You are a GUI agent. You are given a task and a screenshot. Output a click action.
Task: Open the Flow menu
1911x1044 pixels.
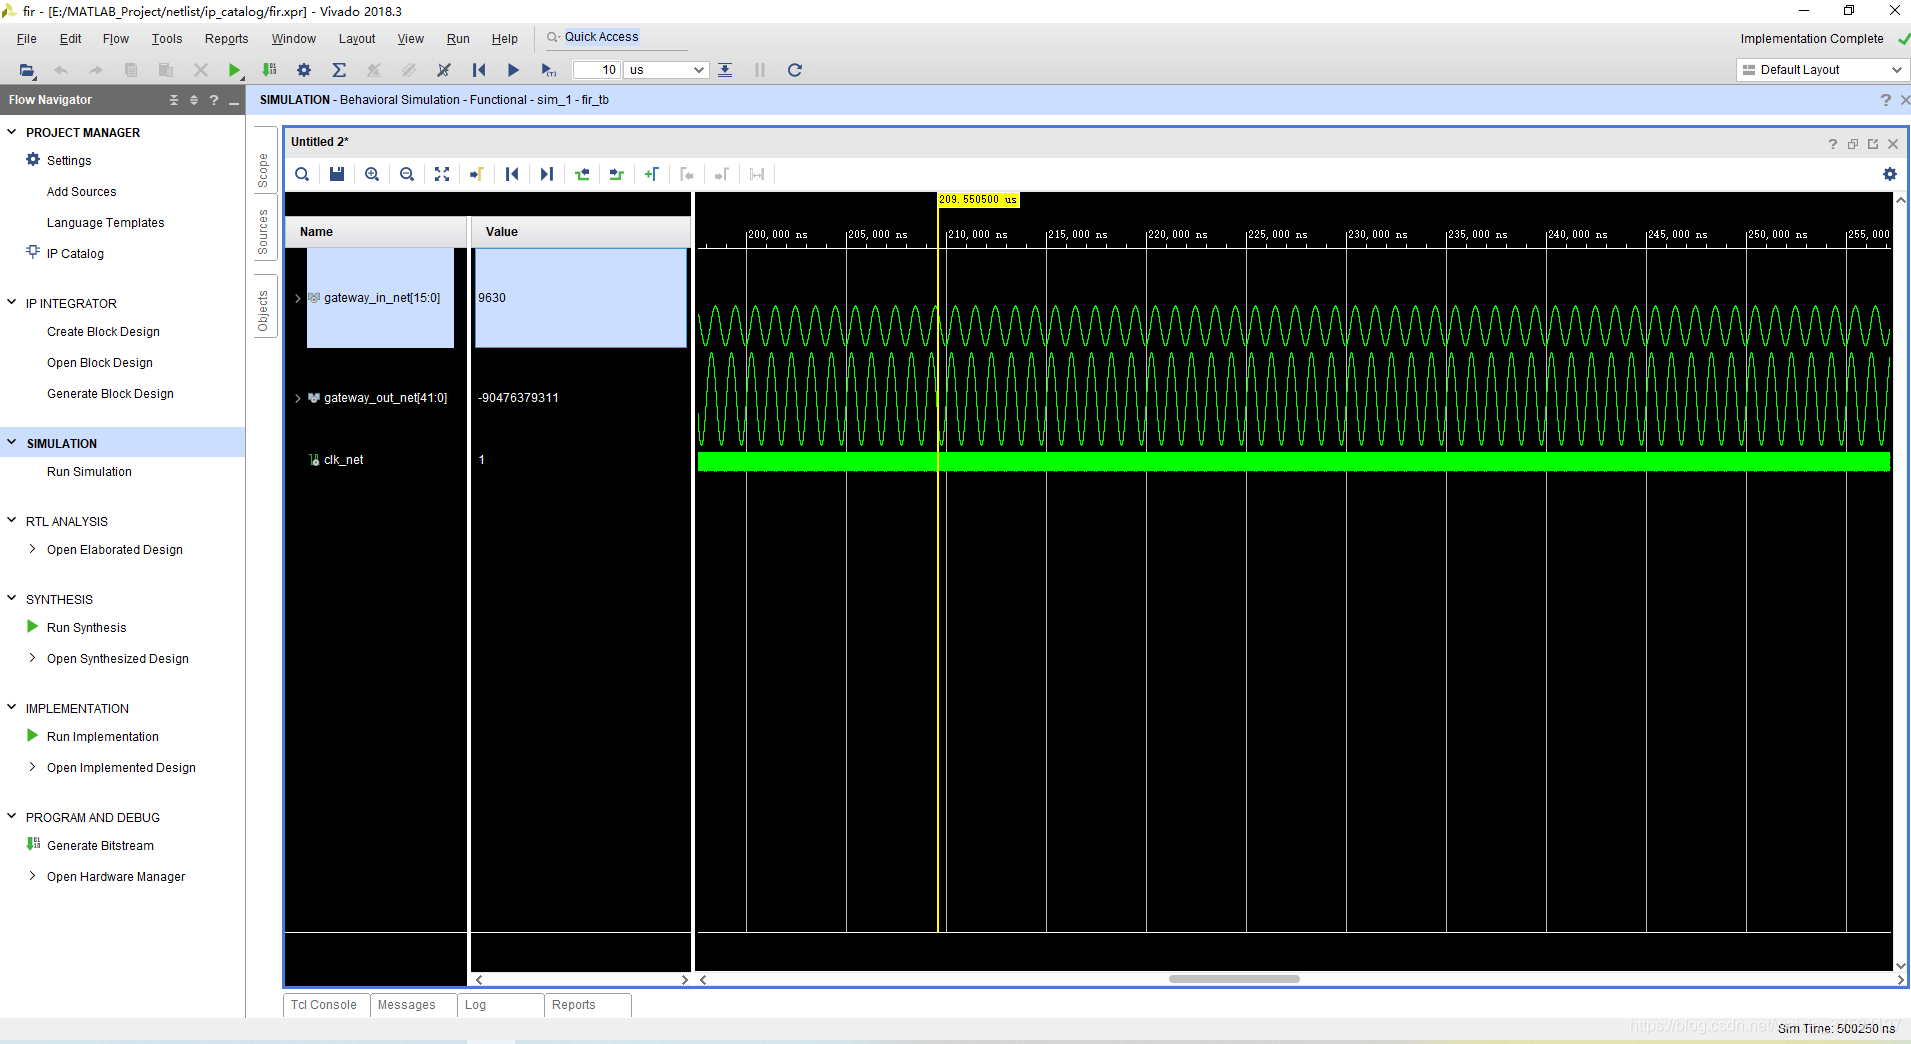click(115, 38)
